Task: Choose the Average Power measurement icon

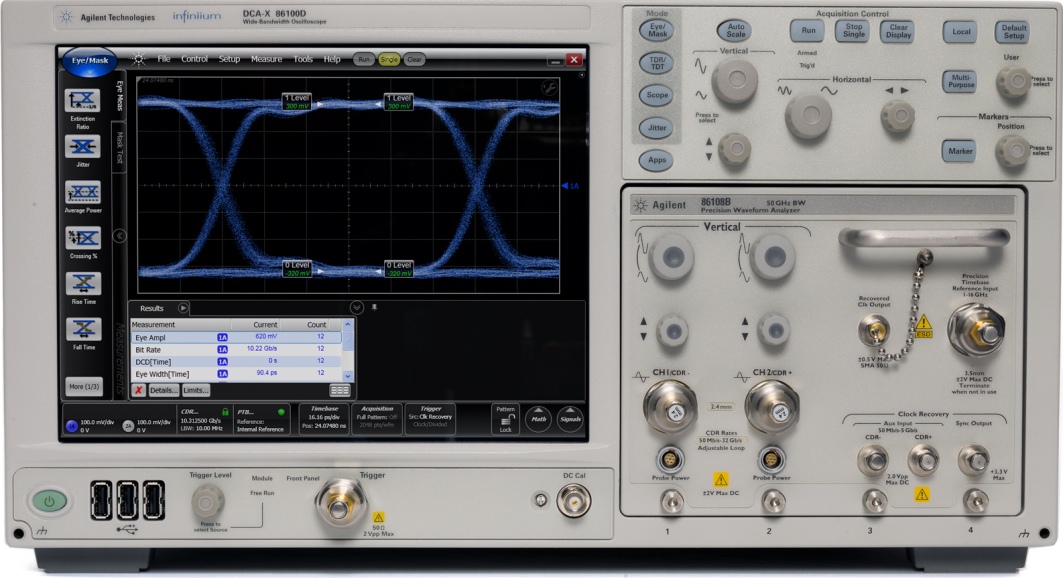Action: point(83,194)
